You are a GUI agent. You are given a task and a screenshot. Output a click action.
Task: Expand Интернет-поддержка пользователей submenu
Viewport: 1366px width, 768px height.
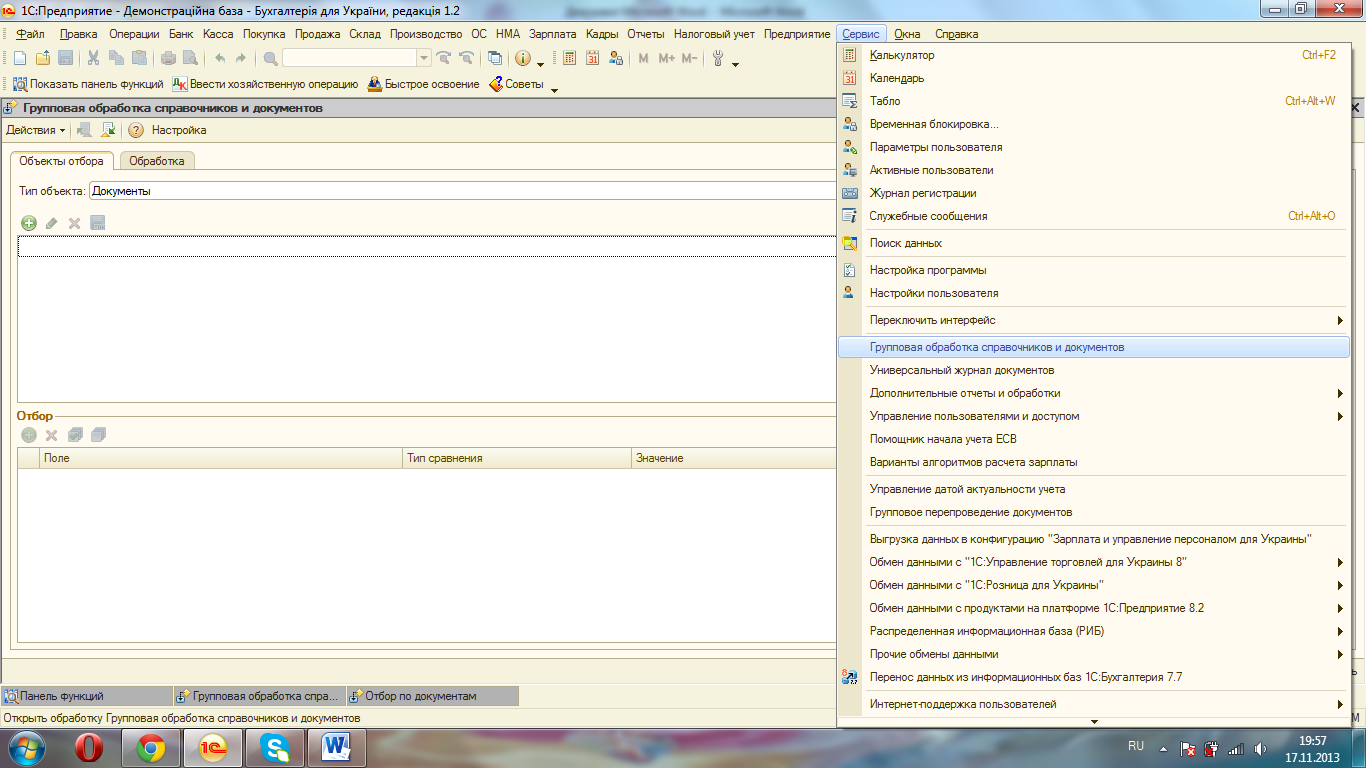point(1093,704)
